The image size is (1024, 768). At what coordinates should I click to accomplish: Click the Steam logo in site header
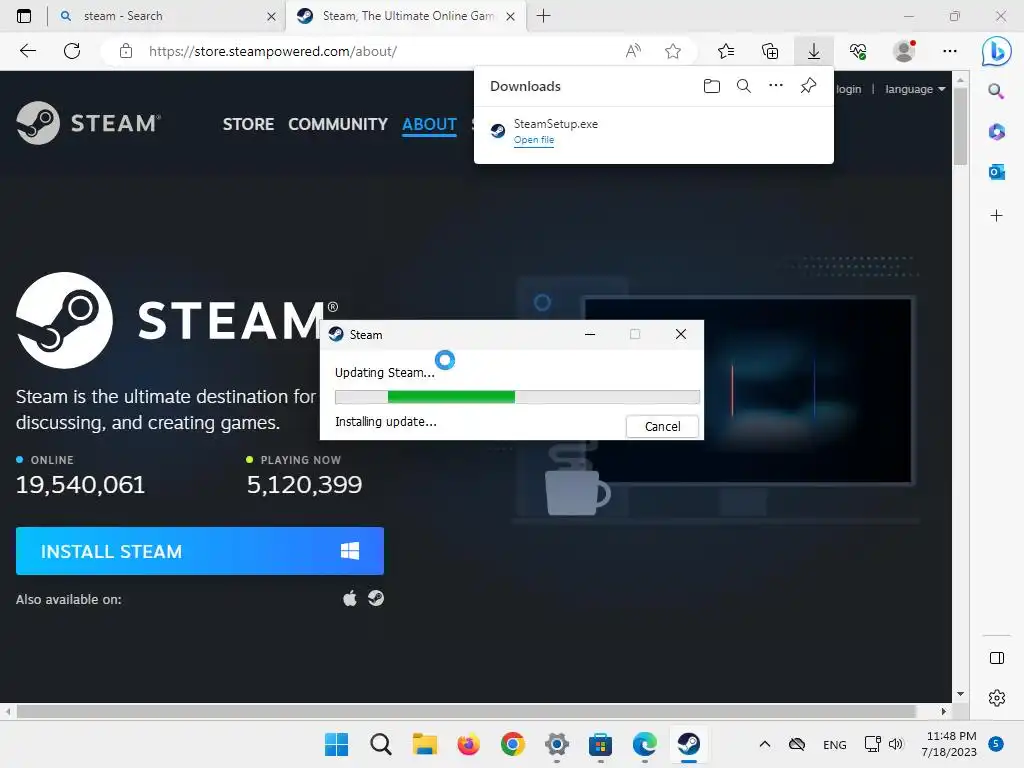click(88, 123)
